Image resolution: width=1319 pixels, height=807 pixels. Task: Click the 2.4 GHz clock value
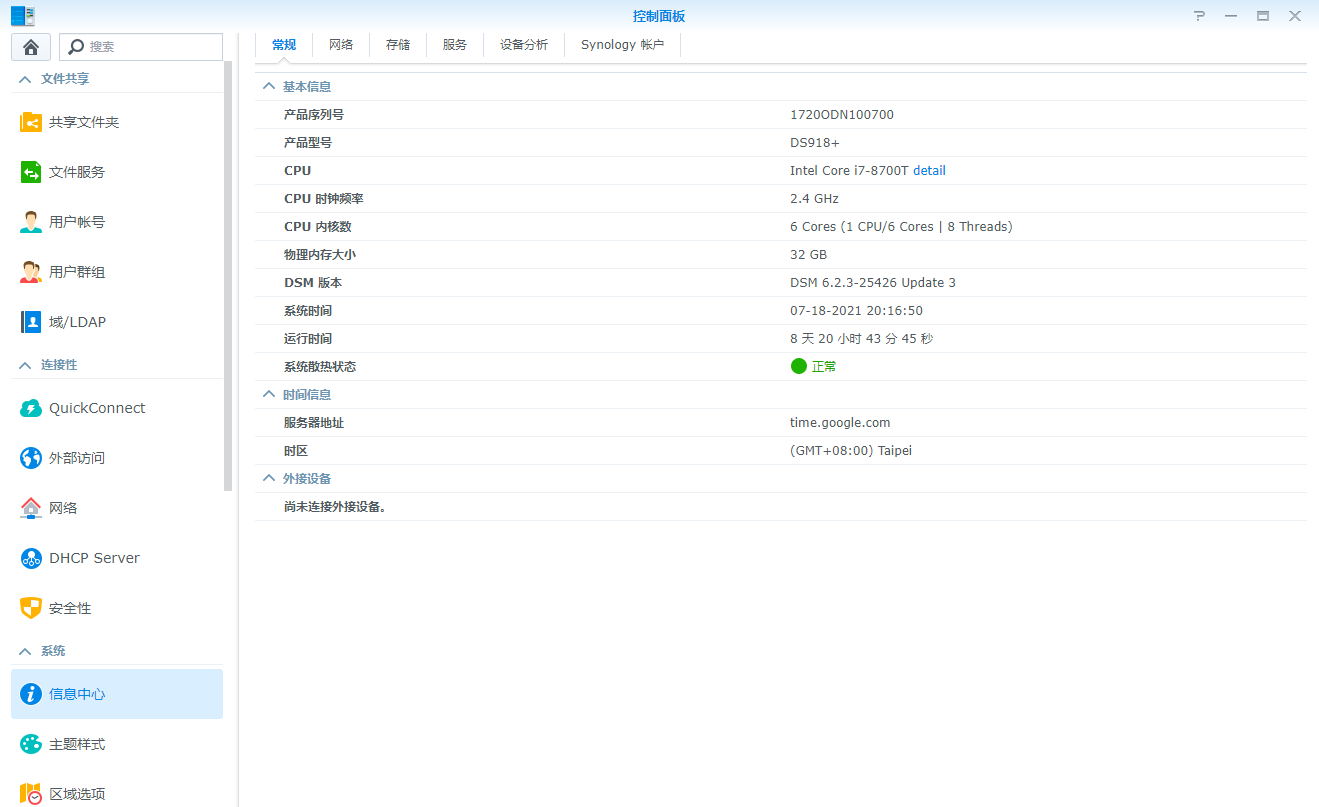pyautogui.click(x=814, y=199)
